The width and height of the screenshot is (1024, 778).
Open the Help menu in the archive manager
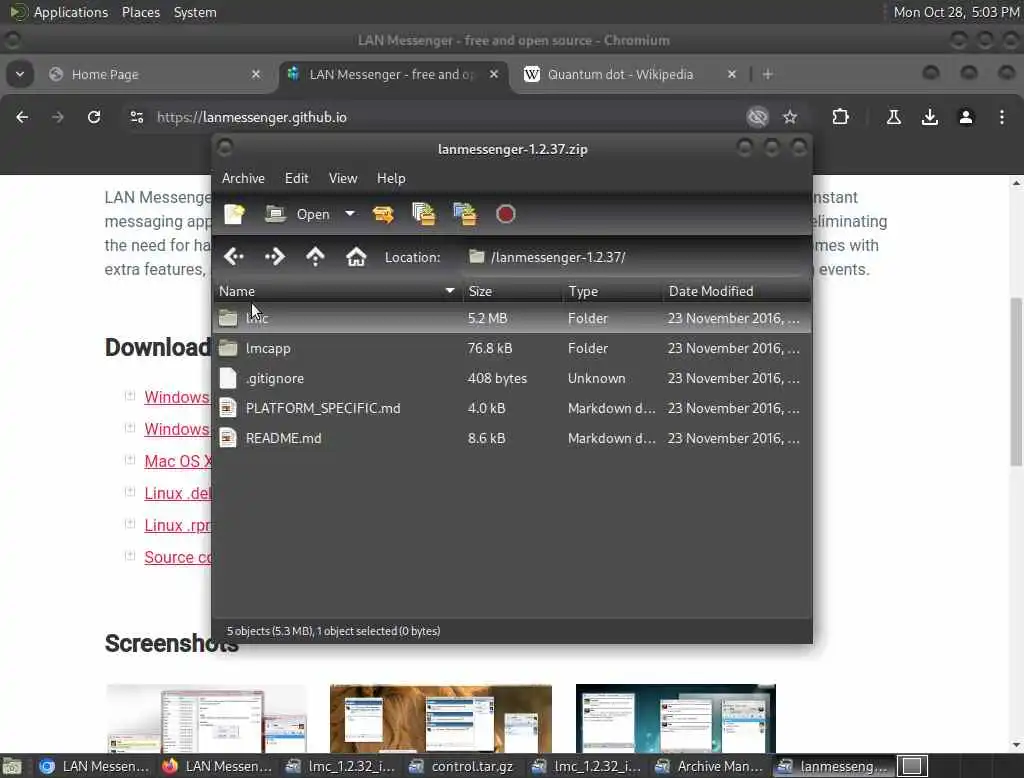pos(391,178)
